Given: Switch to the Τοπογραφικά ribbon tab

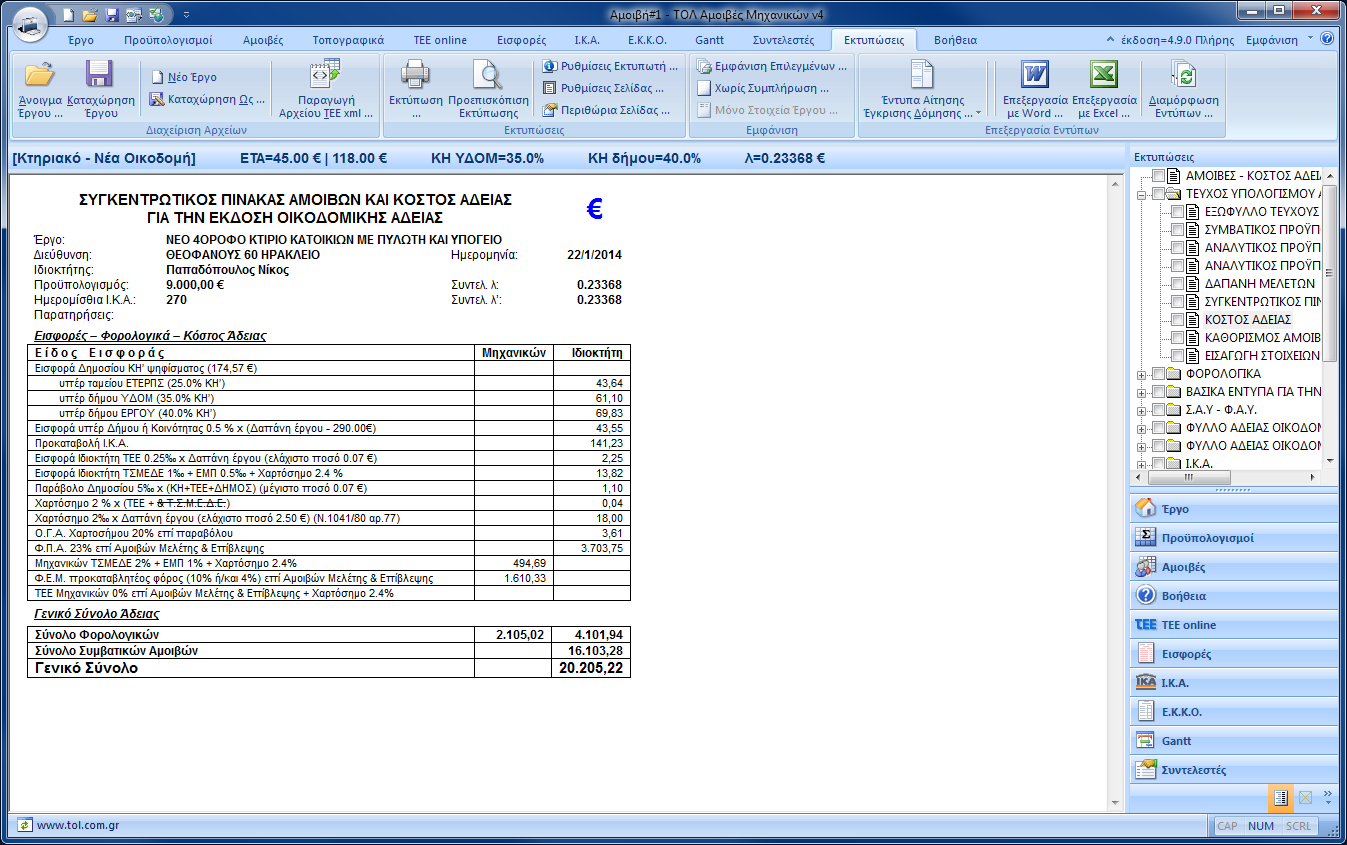Looking at the screenshot, I should [348, 40].
